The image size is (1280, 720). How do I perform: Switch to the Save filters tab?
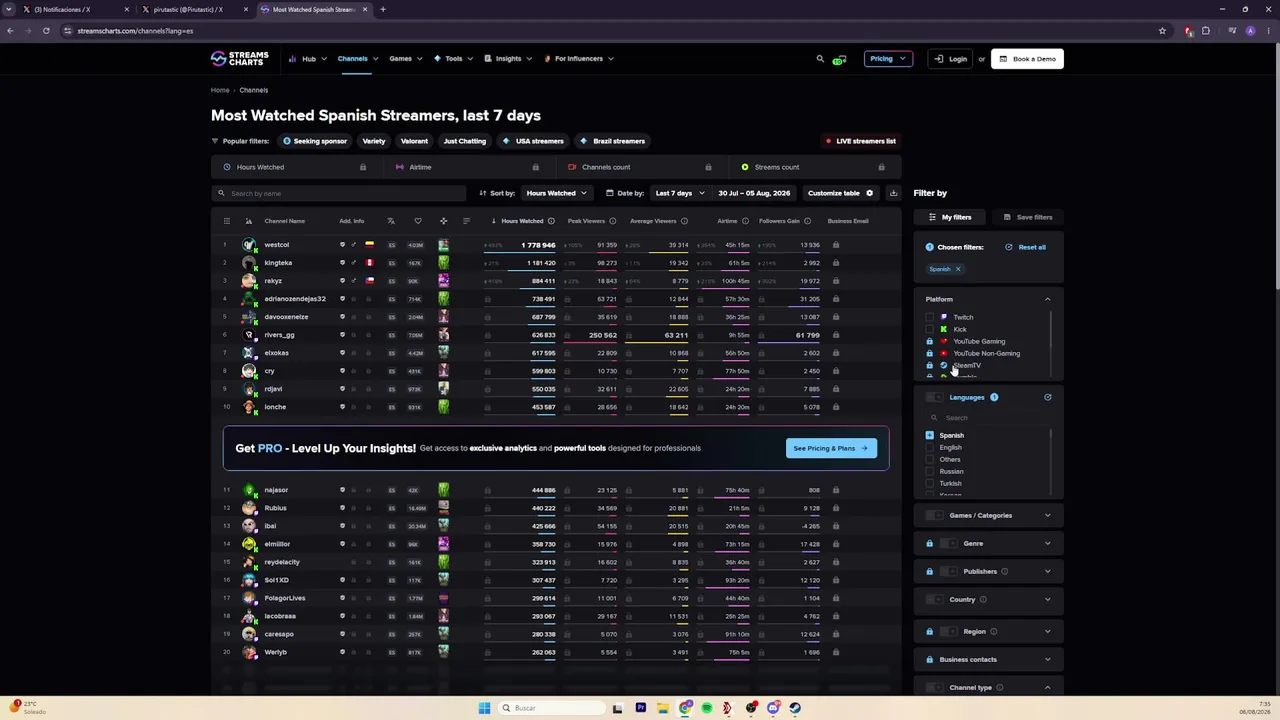coord(1028,217)
